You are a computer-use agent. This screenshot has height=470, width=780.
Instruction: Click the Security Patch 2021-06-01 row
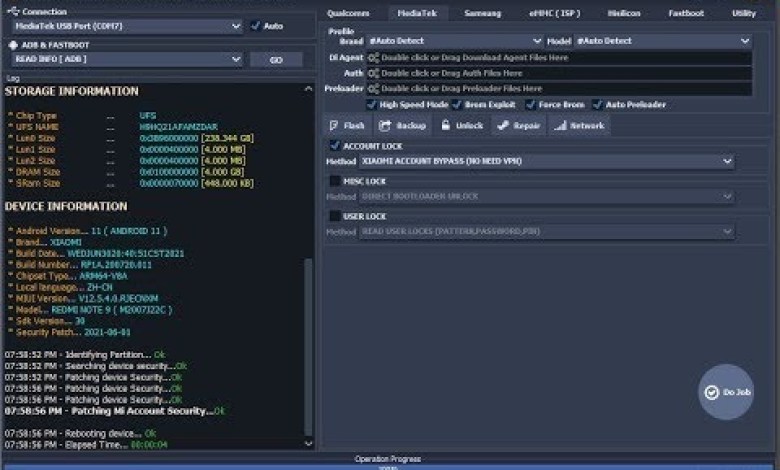coord(69,332)
